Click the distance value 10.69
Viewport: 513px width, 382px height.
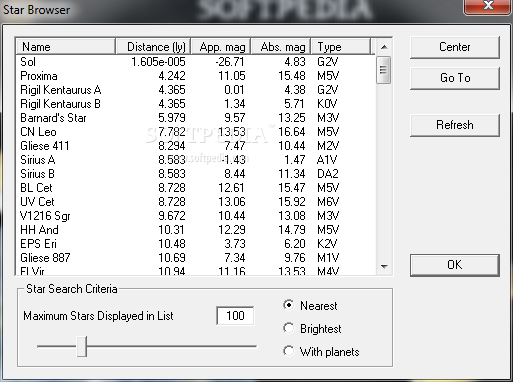[172, 258]
